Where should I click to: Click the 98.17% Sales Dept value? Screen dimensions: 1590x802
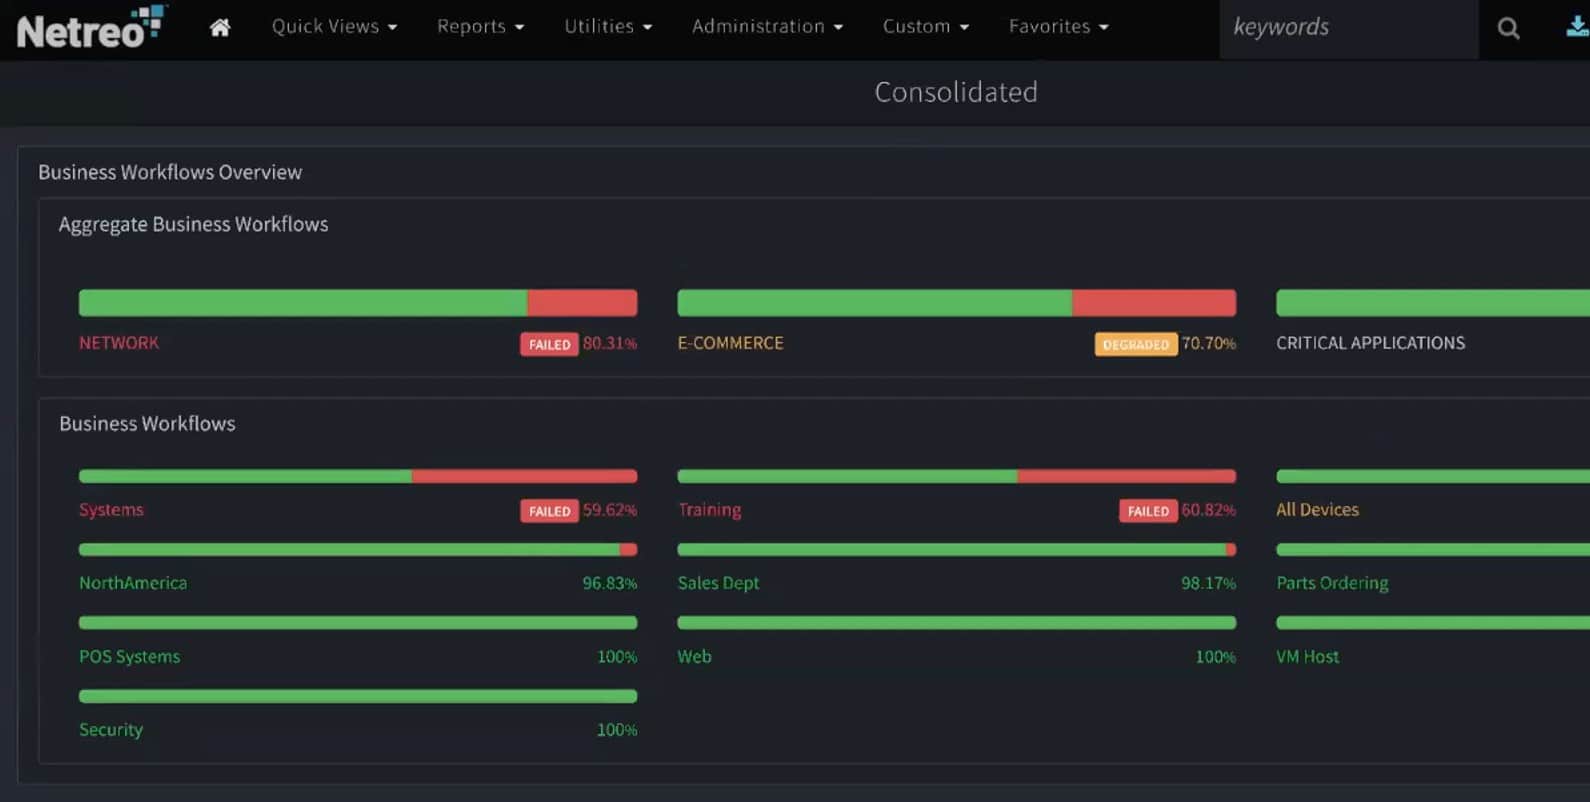pyautogui.click(x=1209, y=583)
